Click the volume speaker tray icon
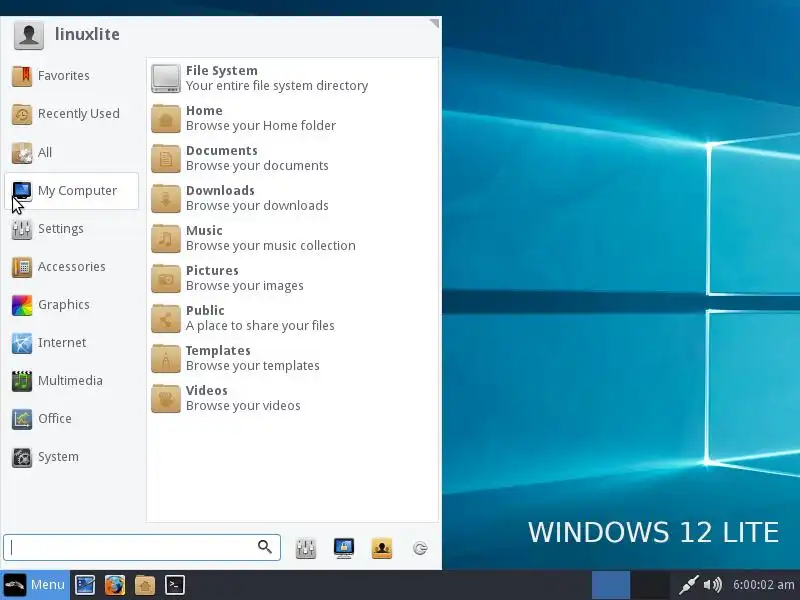Screen dimensions: 800x600 [713, 585]
